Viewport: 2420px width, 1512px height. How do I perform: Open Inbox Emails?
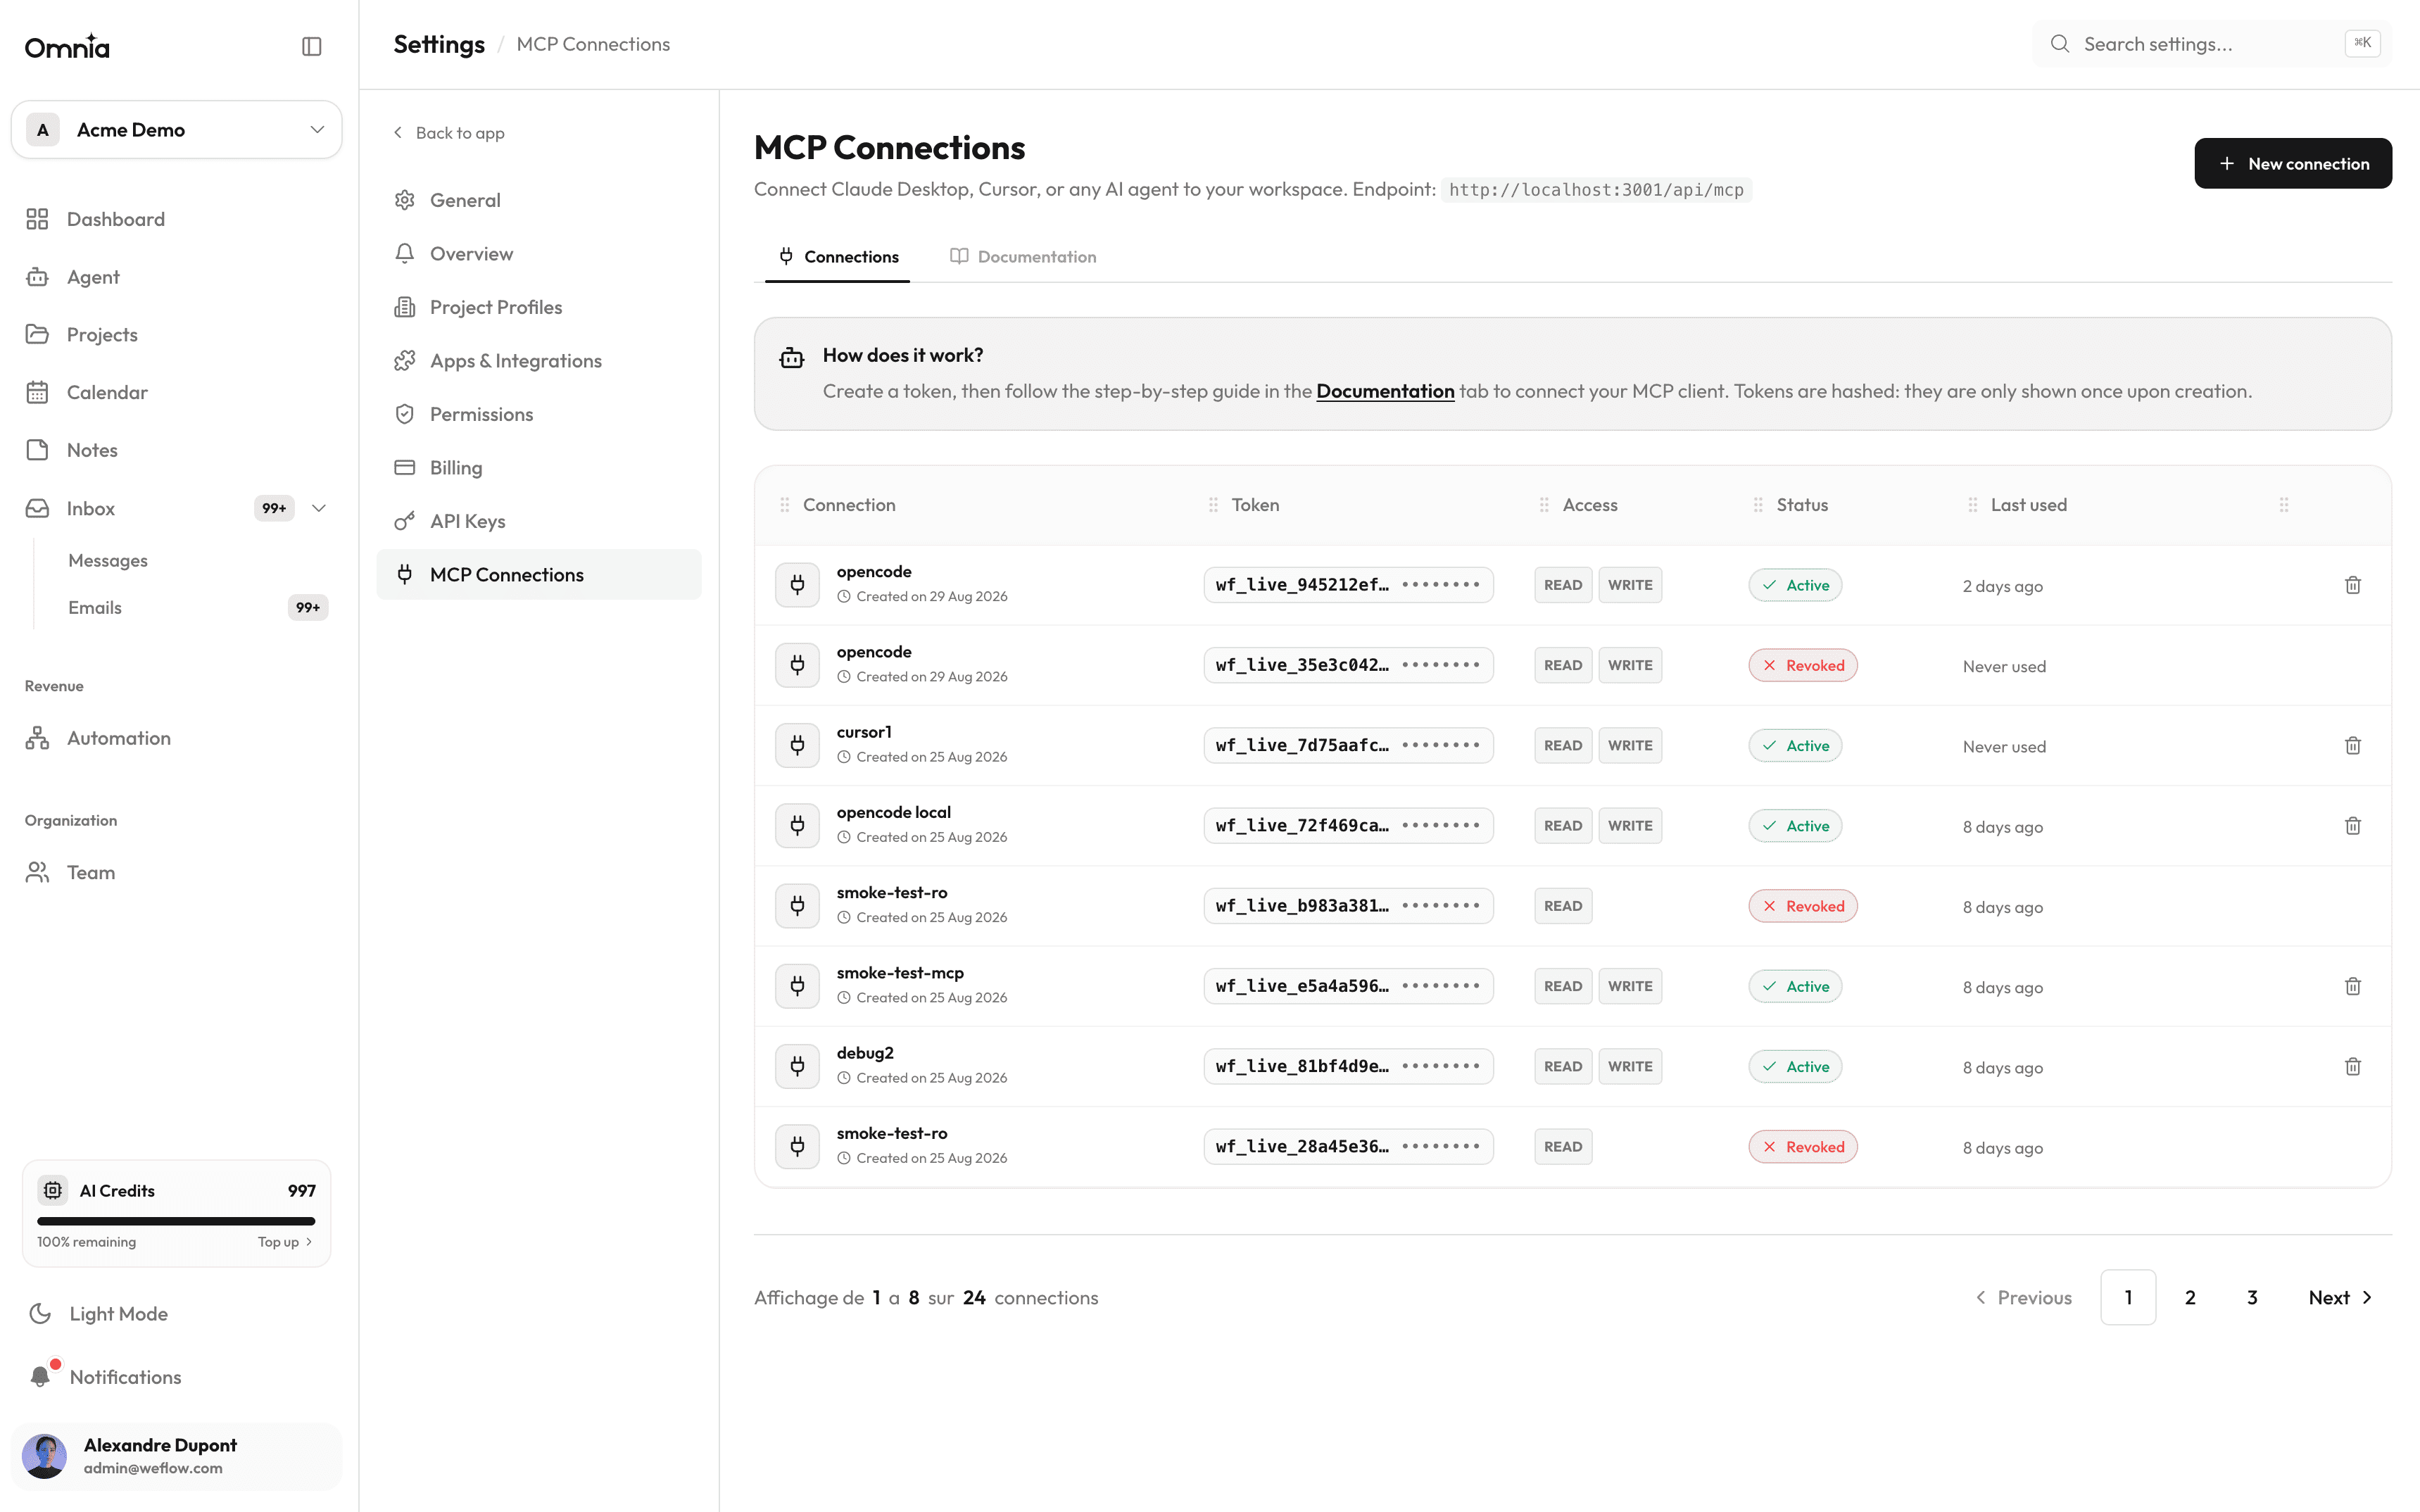tap(95, 608)
